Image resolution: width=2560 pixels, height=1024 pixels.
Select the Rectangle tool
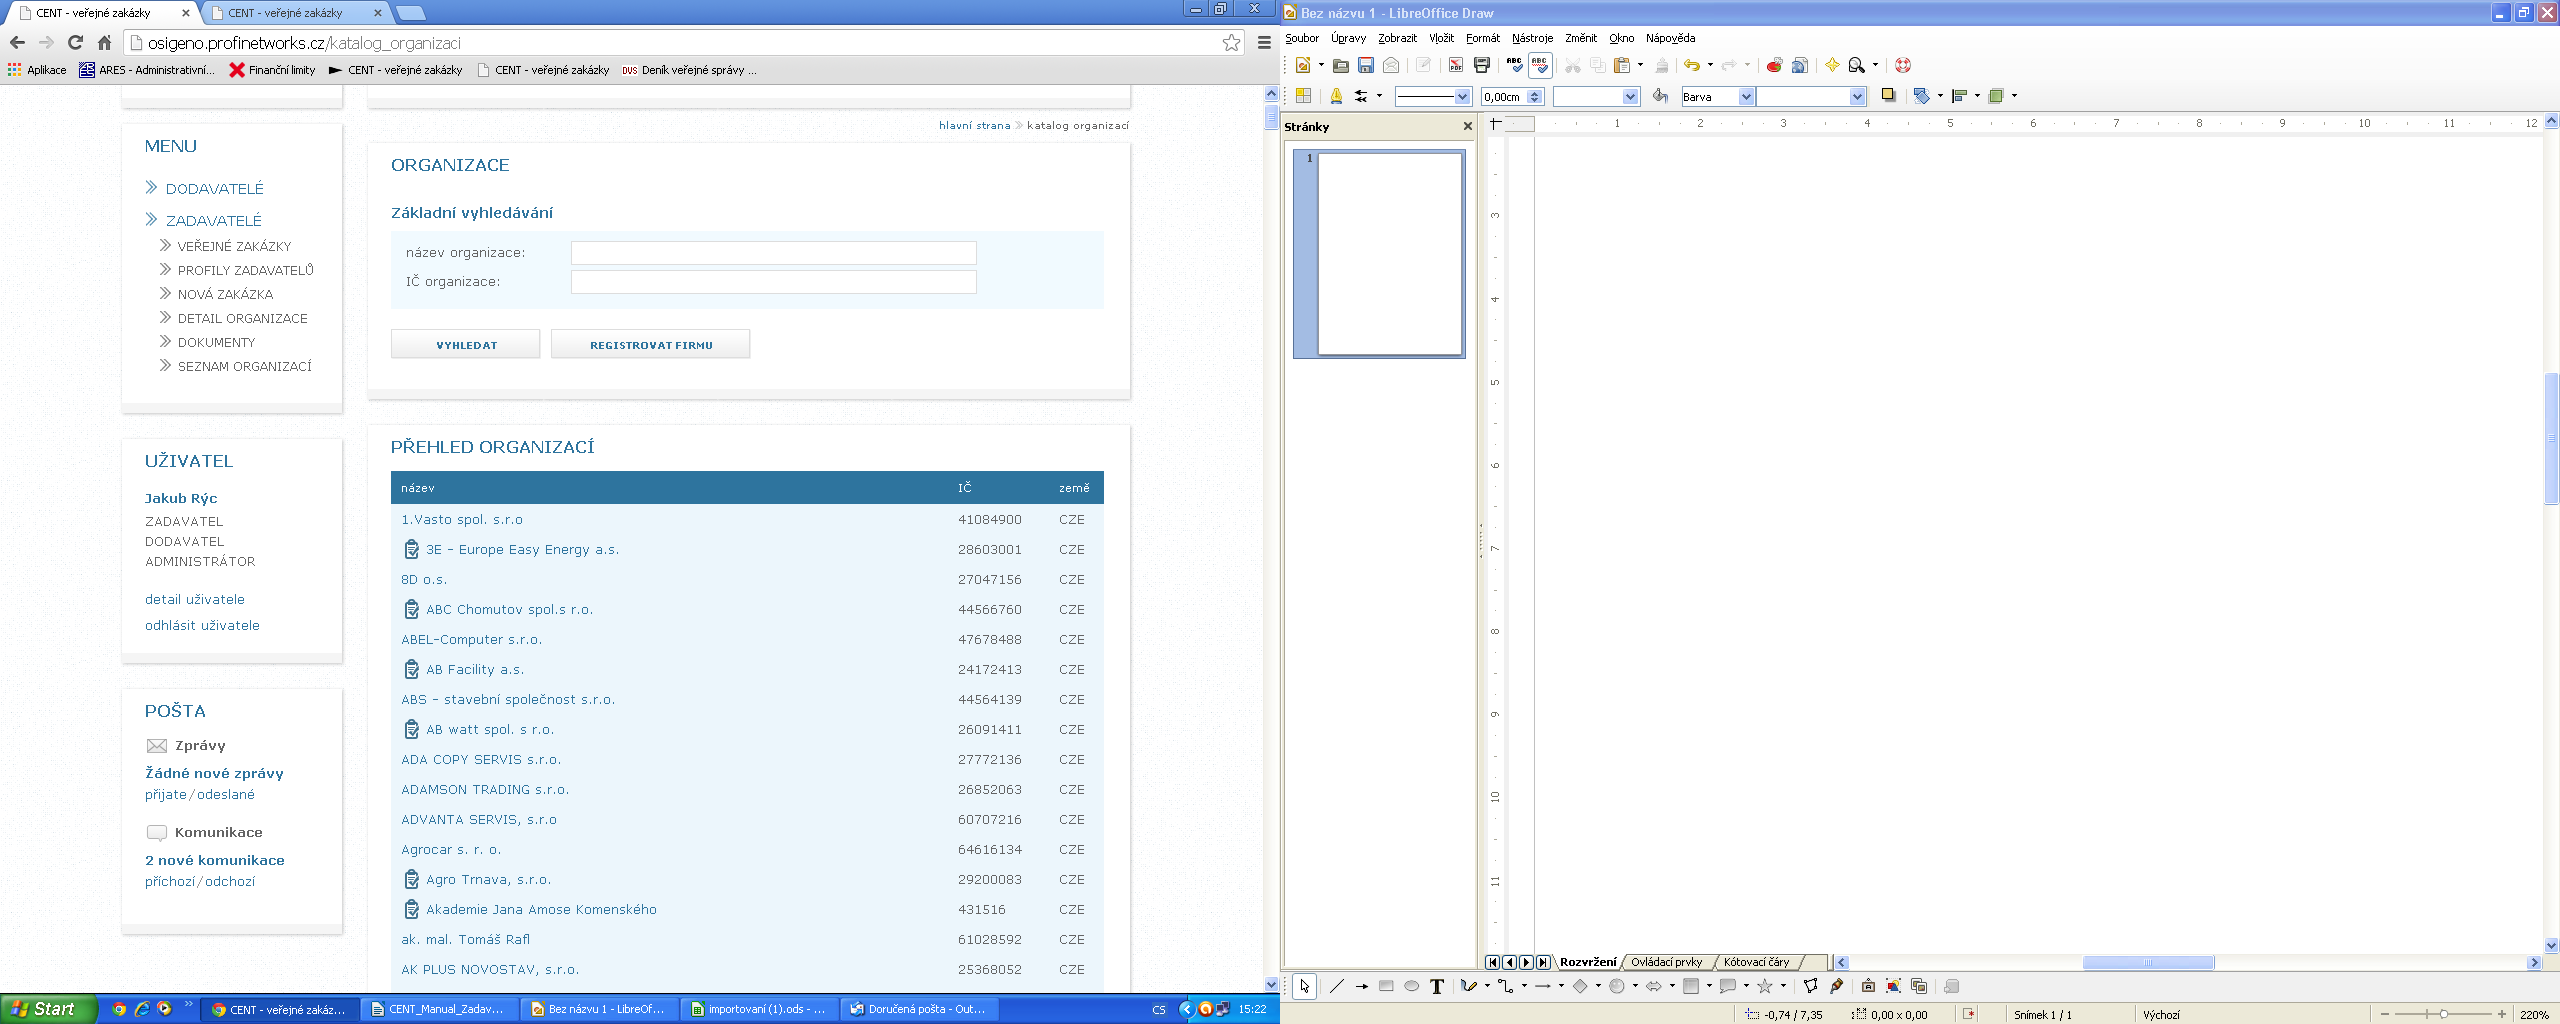1386,986
